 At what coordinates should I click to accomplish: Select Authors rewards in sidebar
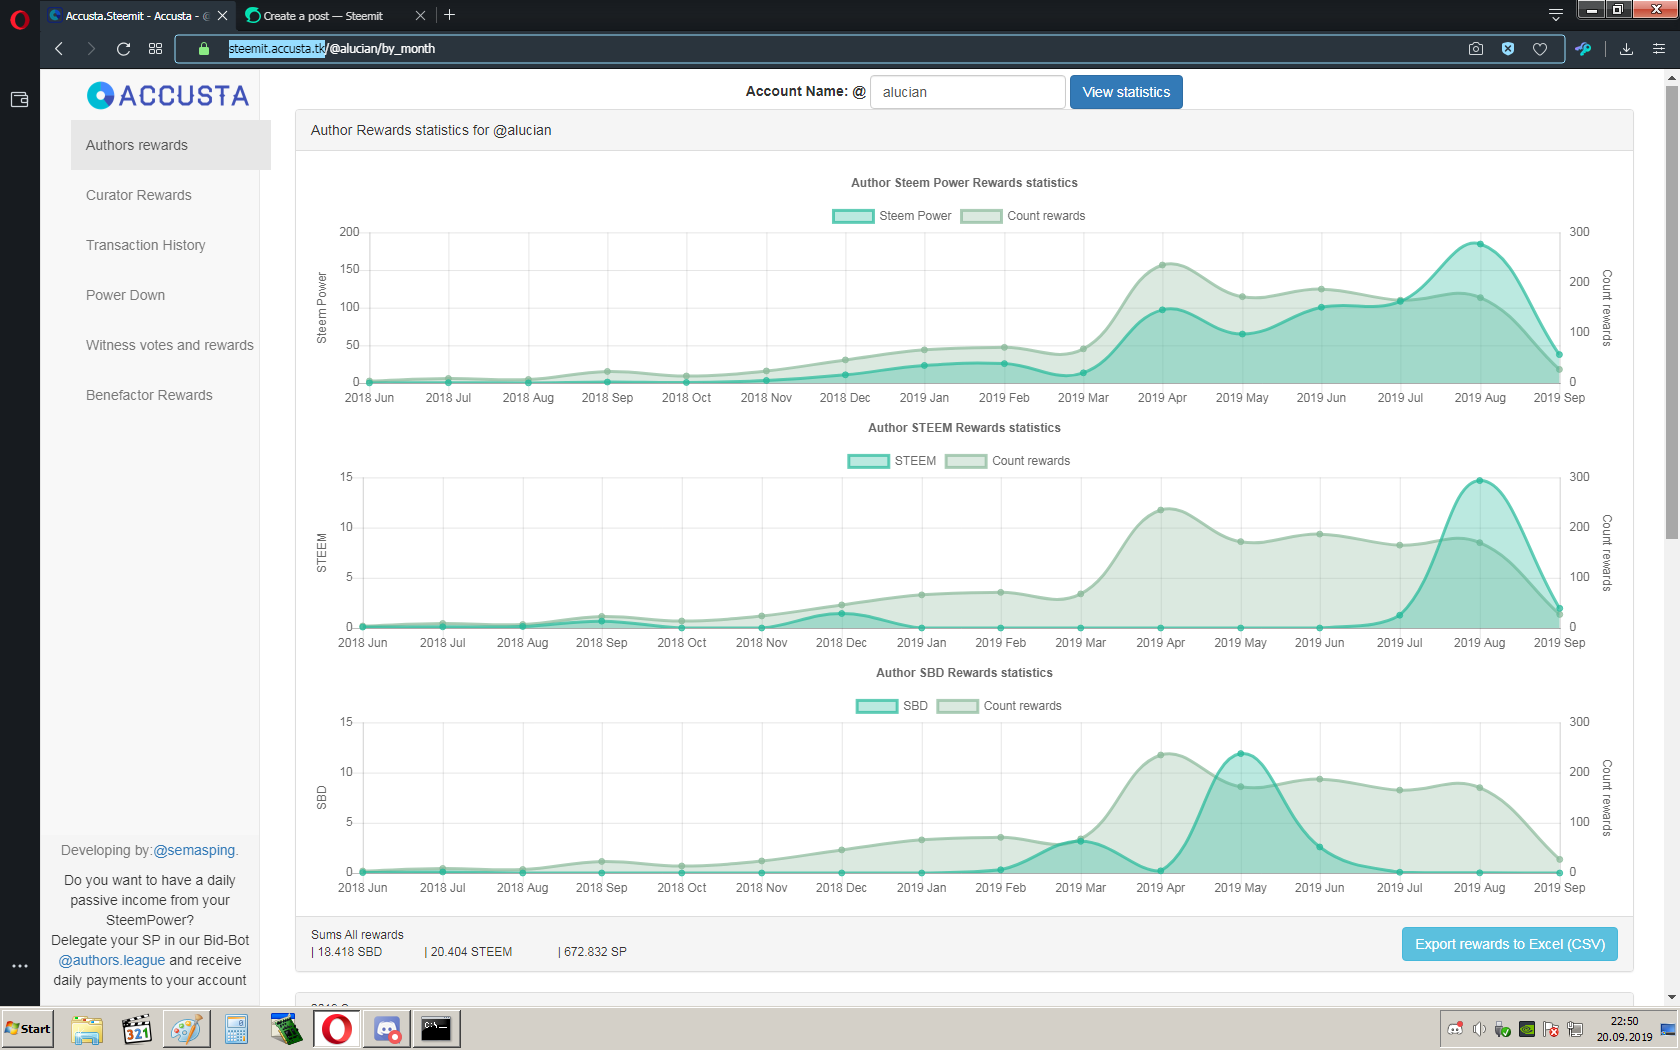pos(171,145)
